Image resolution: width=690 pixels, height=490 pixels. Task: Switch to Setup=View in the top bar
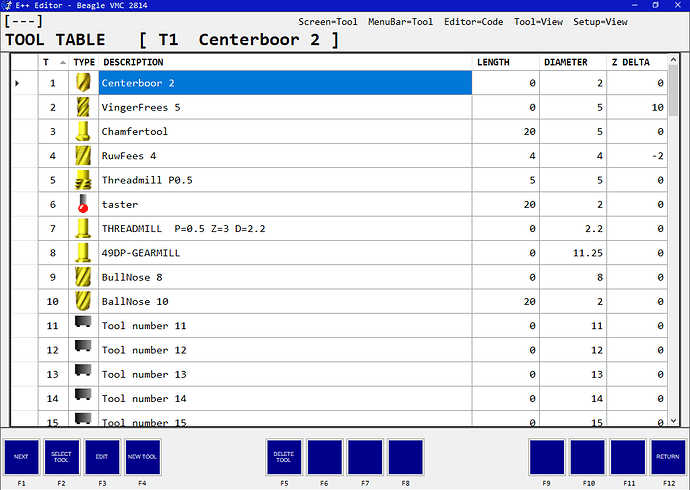[600, 22]
